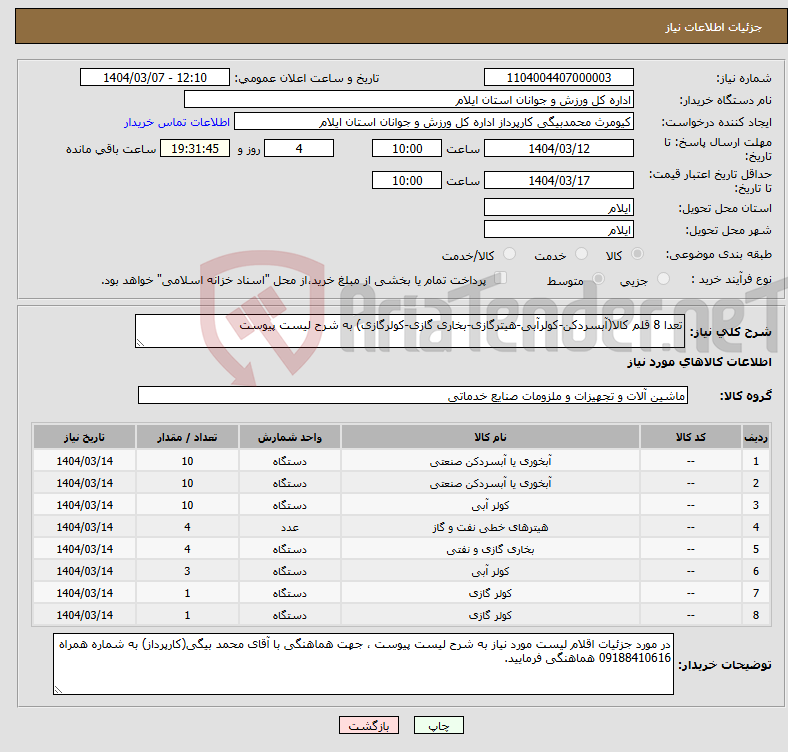The width and height of the screenshot is (788, 752).
Task: Click quantity 3 in row 6
Action: (x=187, y=572)
